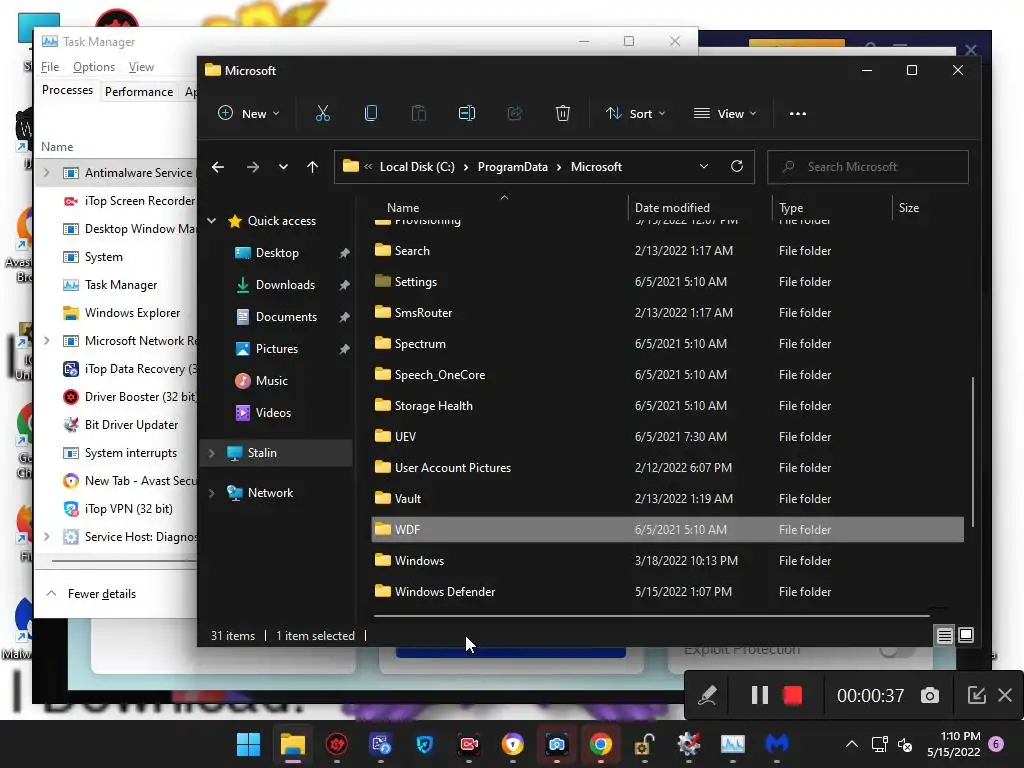Refresh the Microsoft folder view
The width and height of the screenshot is (1024, 768).
[x=737, y=167]
